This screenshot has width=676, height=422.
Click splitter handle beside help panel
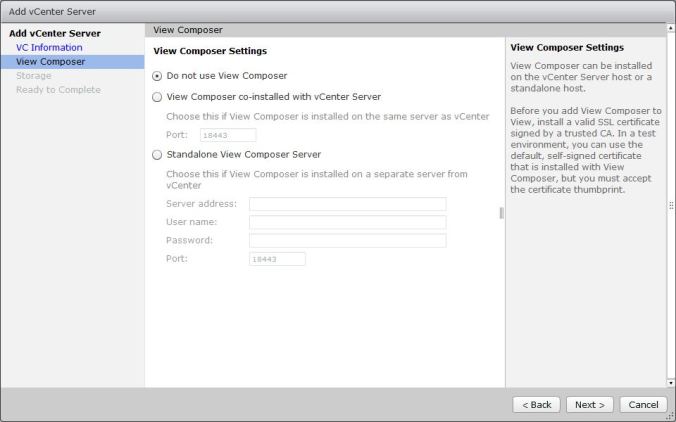502,213
